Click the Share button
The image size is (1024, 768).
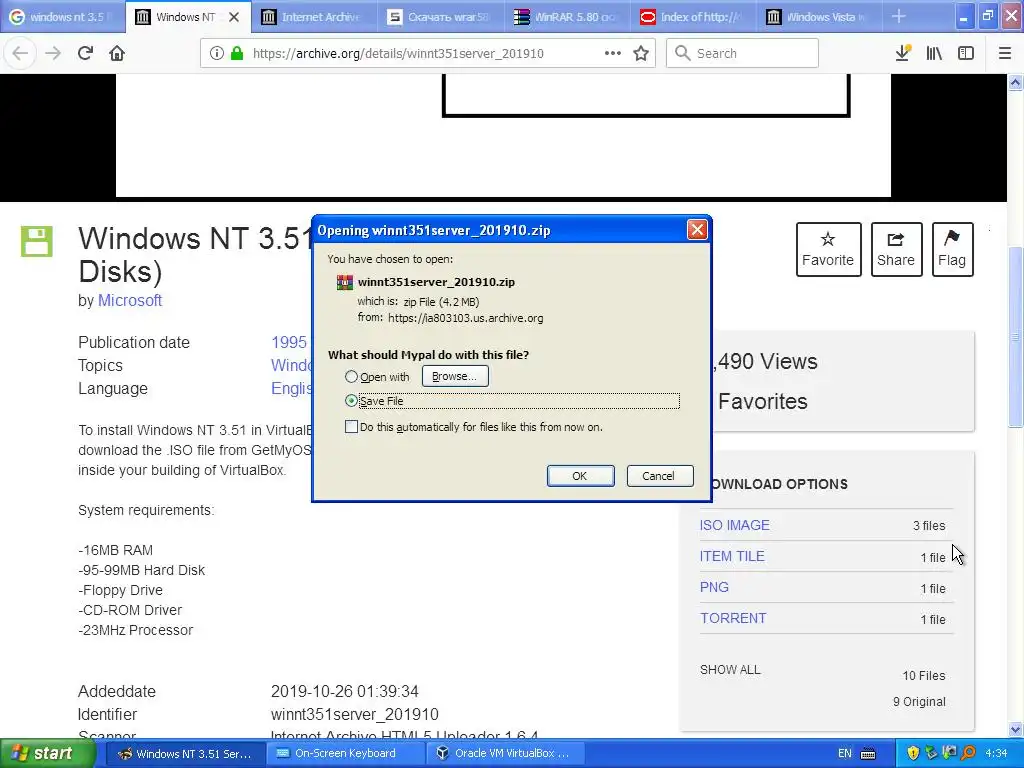(896, 249)
